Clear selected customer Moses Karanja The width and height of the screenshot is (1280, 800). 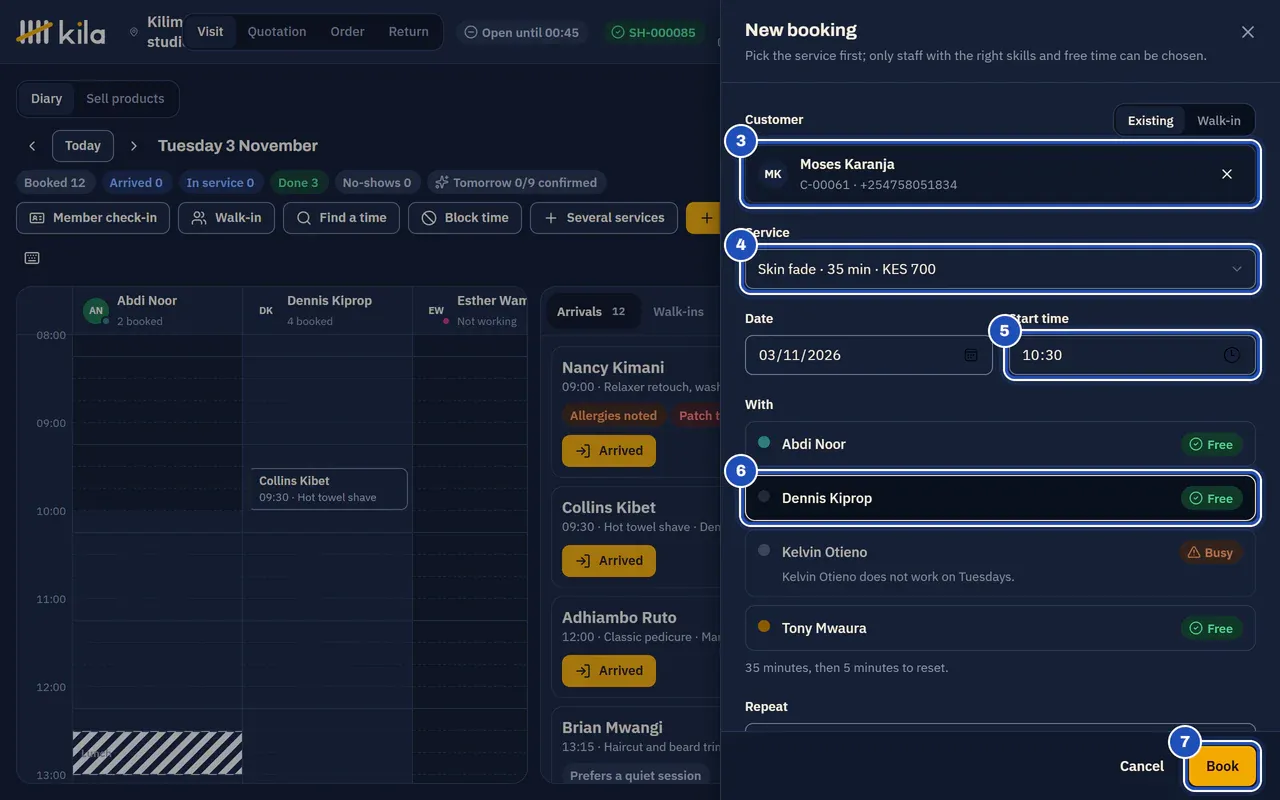tap(1227, 174)
